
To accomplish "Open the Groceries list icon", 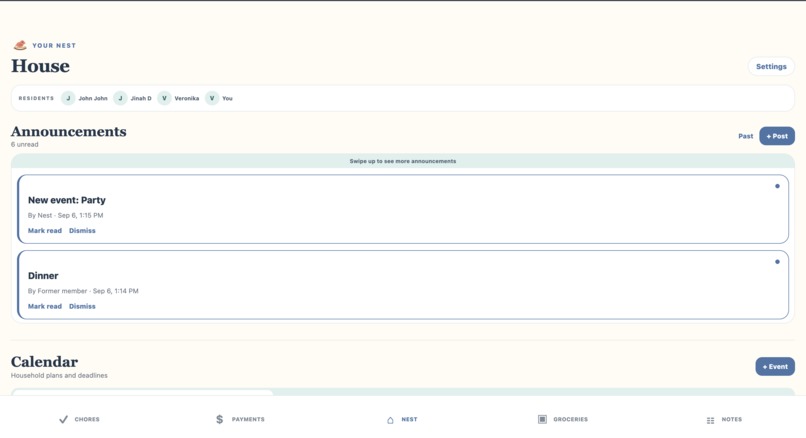I will pos(542,419).
